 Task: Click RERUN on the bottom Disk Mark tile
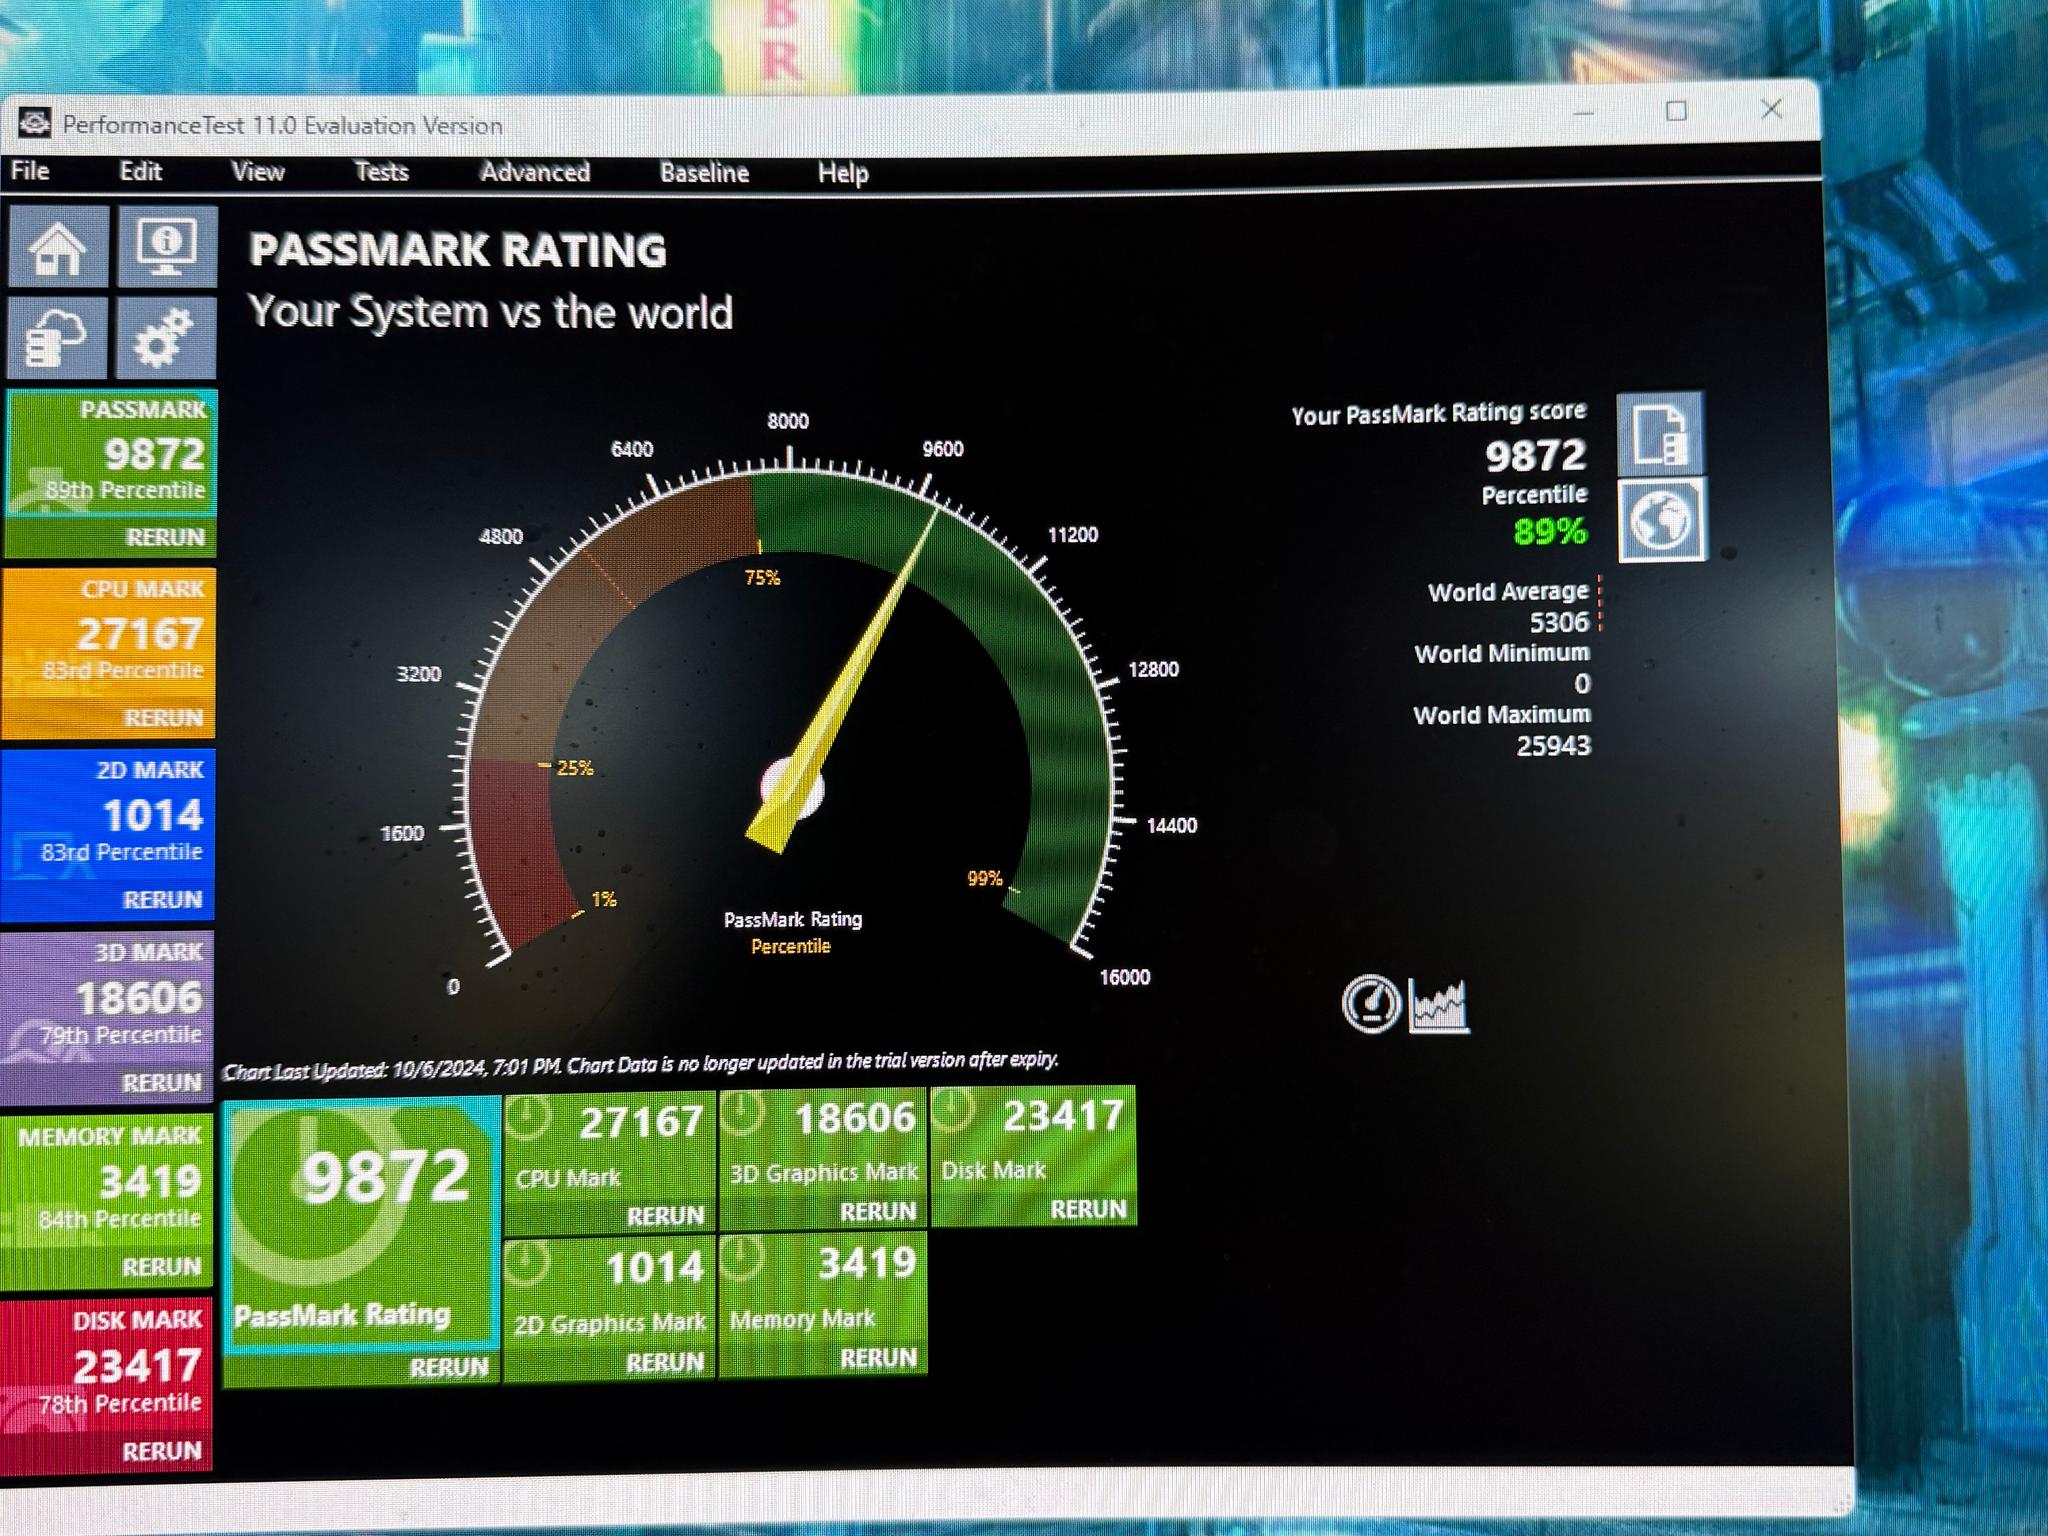1088,1209
